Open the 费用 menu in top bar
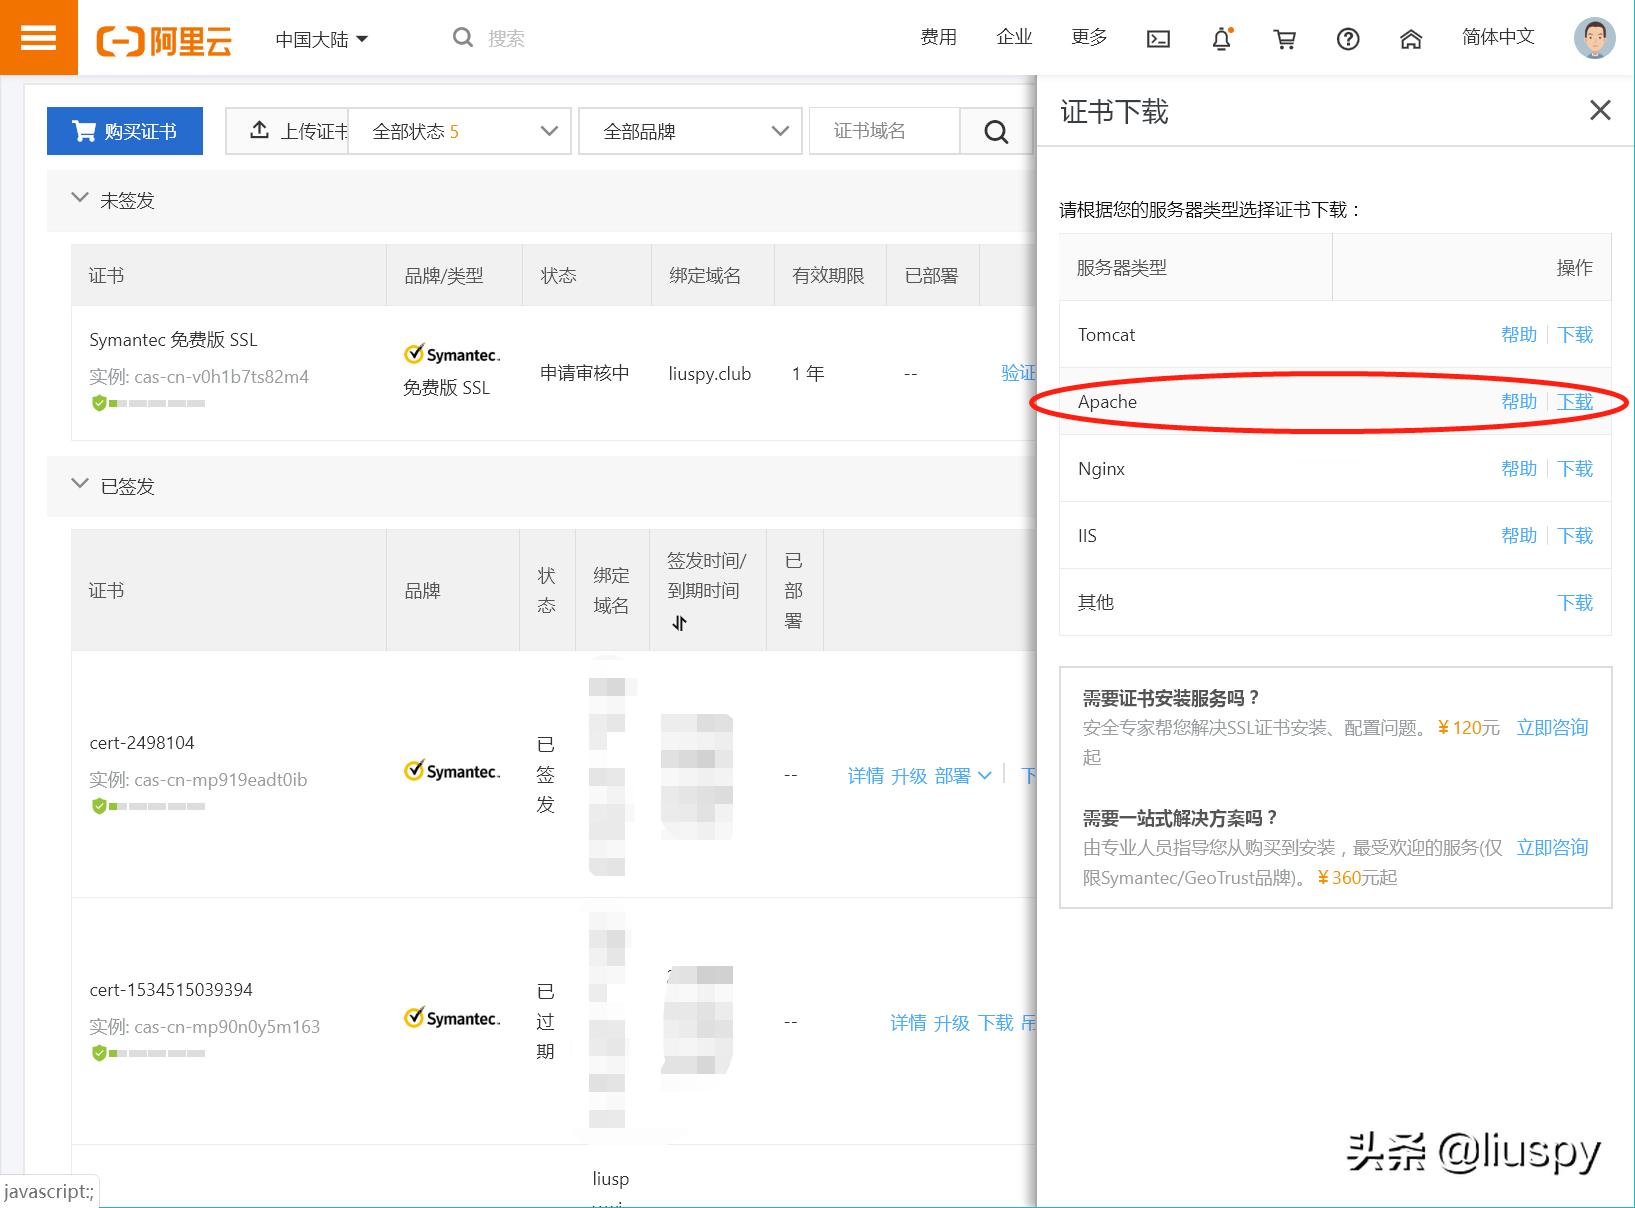Image resolution: width=1635 pixels, height=1208 pixels. click(938, 37)
